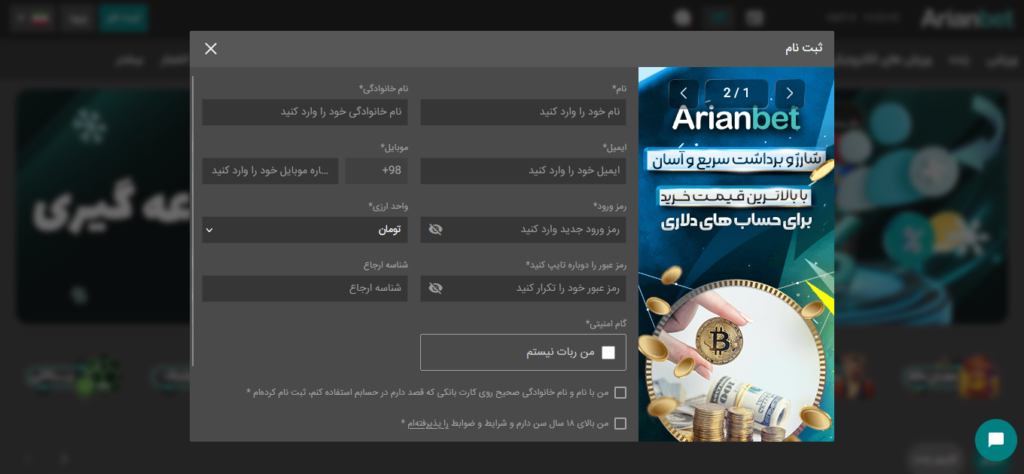The width and height of the screenshot is (1024, 474).
Task: Tick the bank card name confirmation checkbox
Action: (x=620, y=392)
